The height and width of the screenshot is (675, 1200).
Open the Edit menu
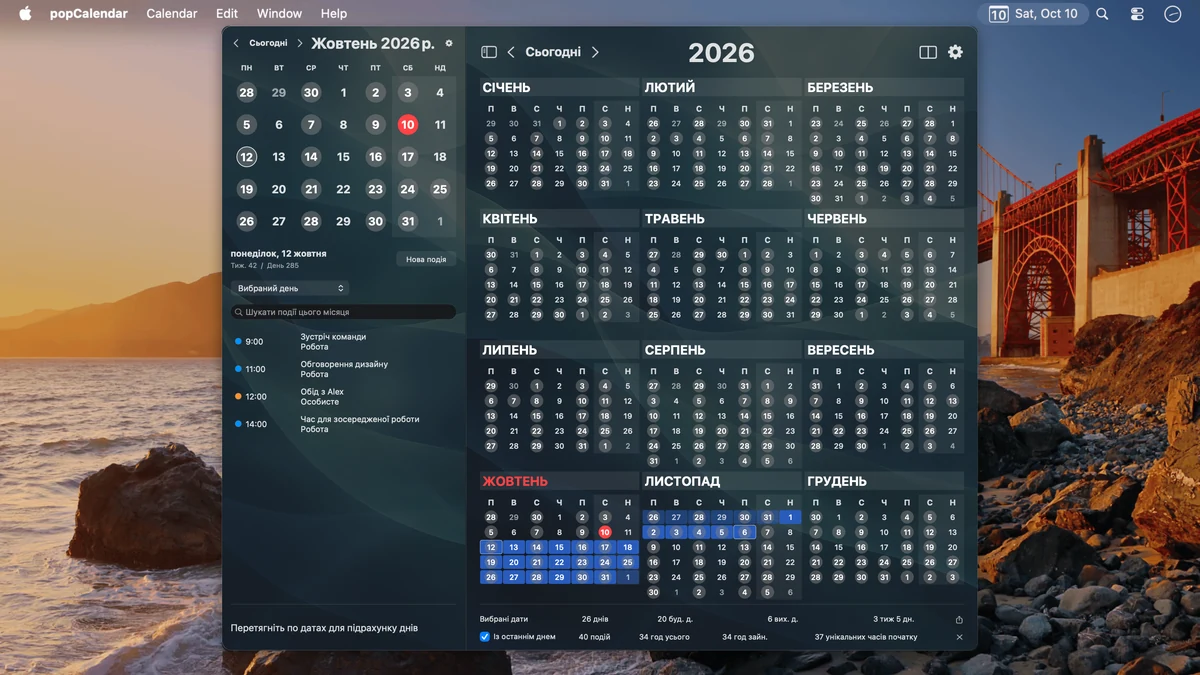pos(227,14)
